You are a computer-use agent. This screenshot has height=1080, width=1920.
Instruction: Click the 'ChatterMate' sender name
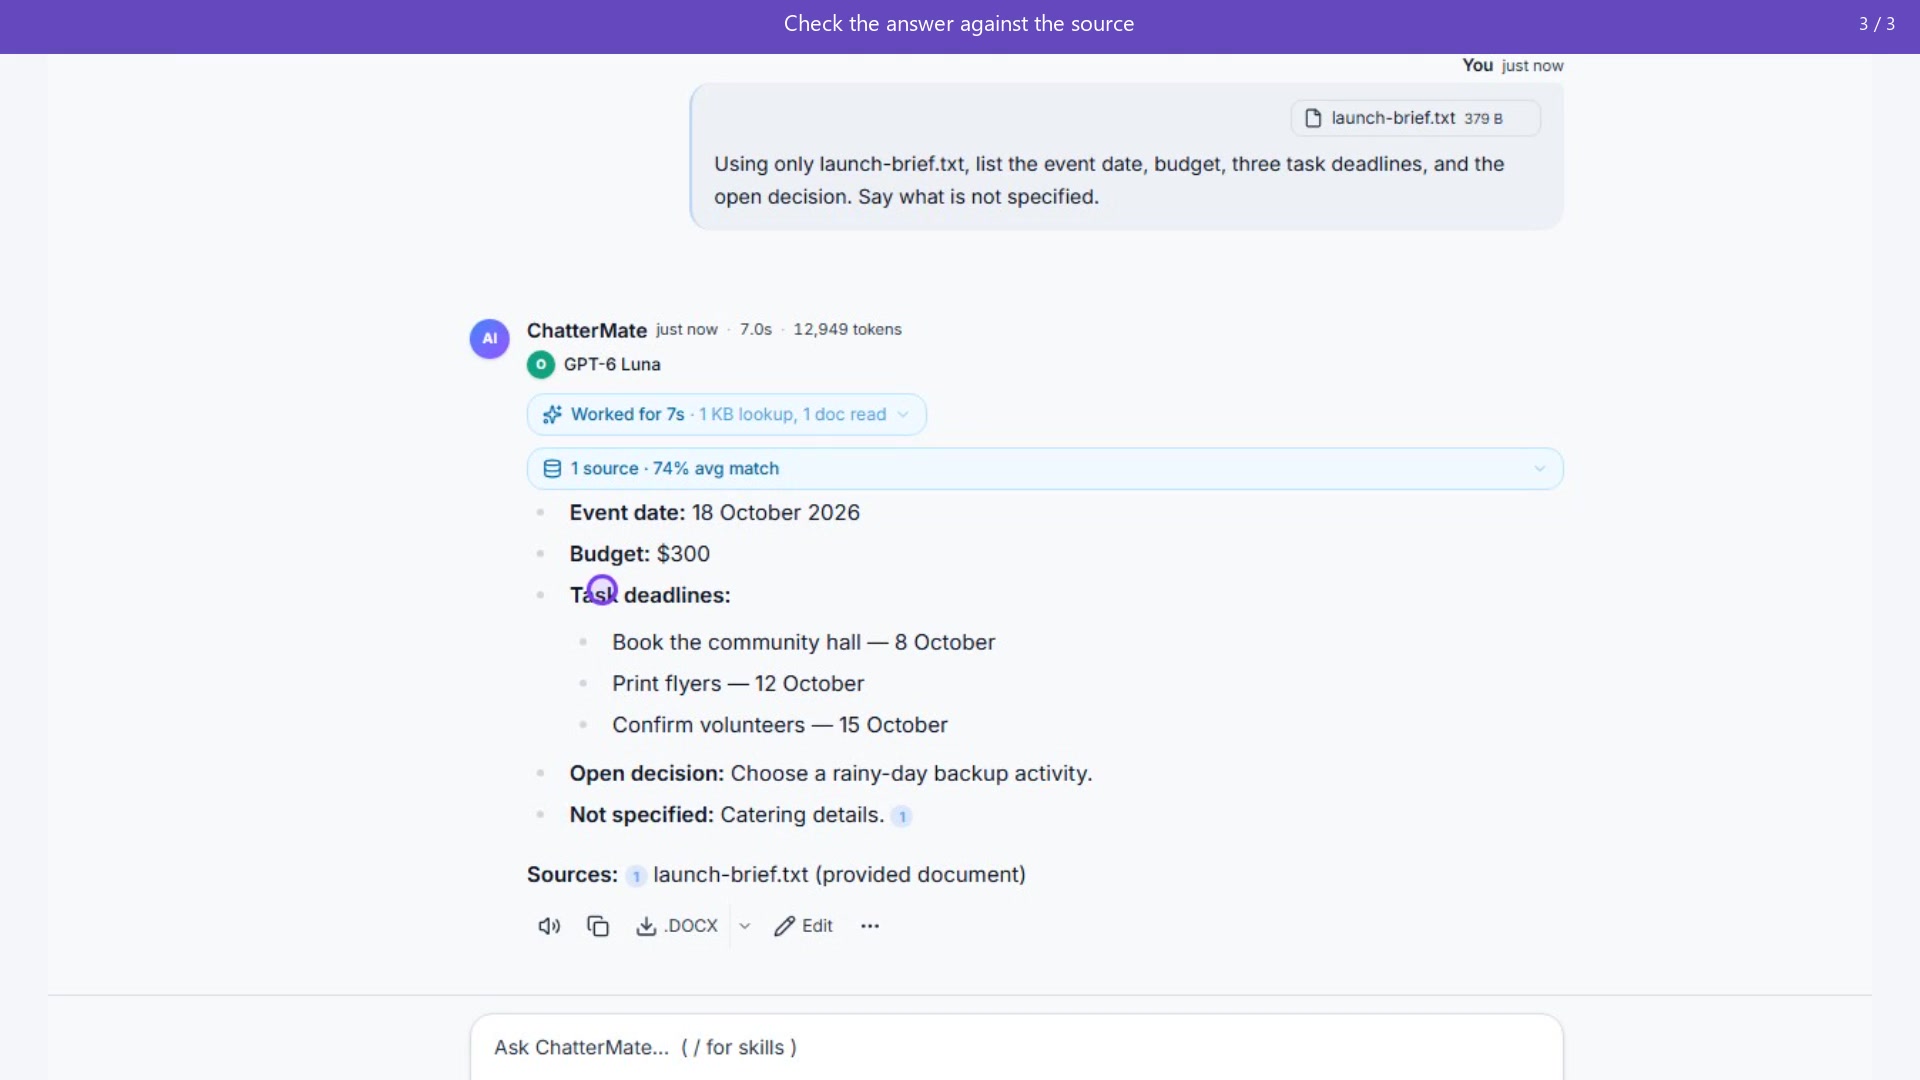pos(587,330)
